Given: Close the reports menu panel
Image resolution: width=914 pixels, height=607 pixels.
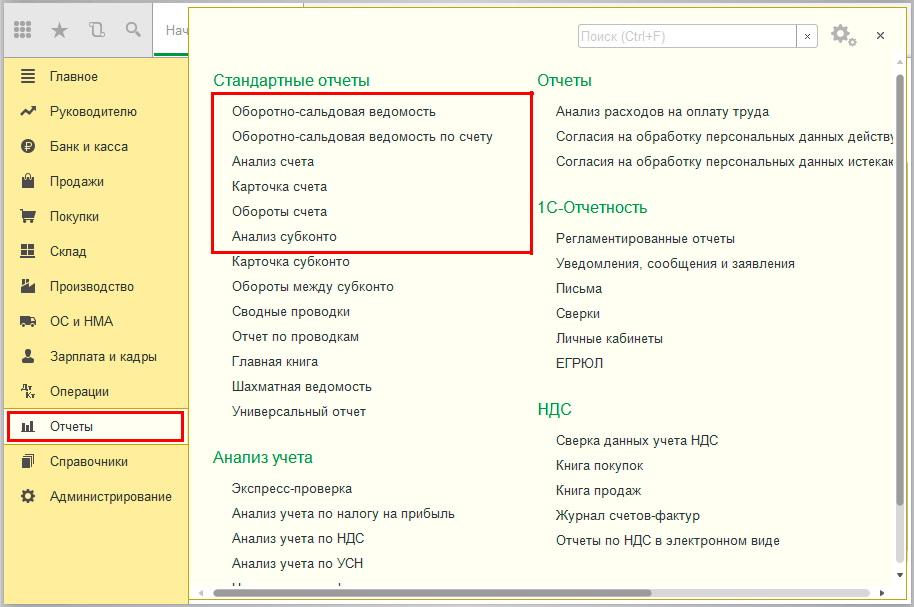Looking at the screenshot, I should [880, 36].
